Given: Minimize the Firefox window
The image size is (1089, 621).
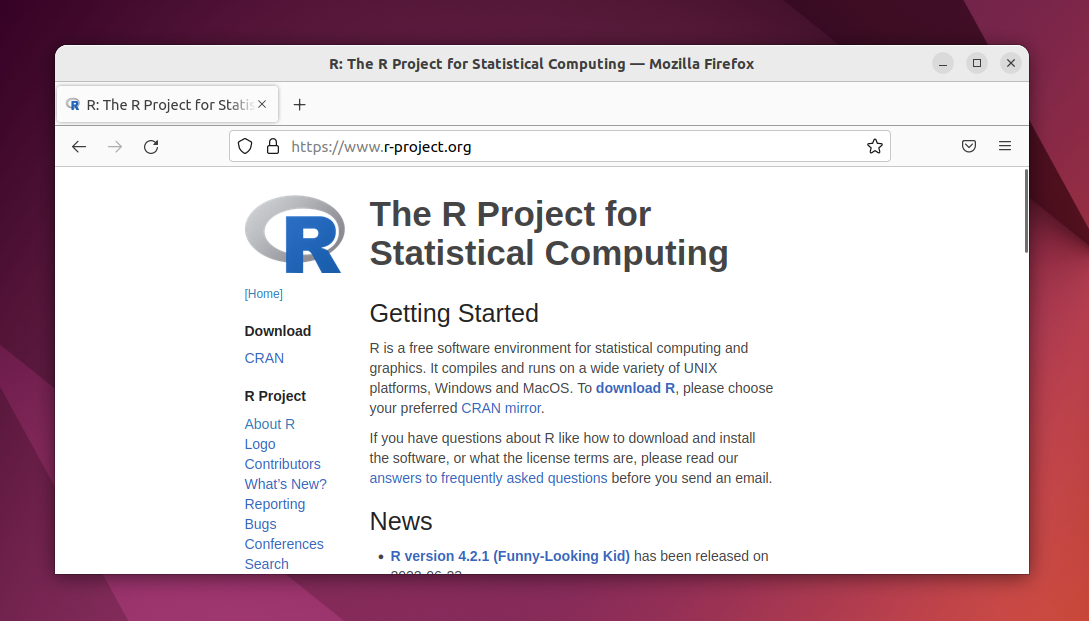Looking at the screenshot, I should point(942,63).
